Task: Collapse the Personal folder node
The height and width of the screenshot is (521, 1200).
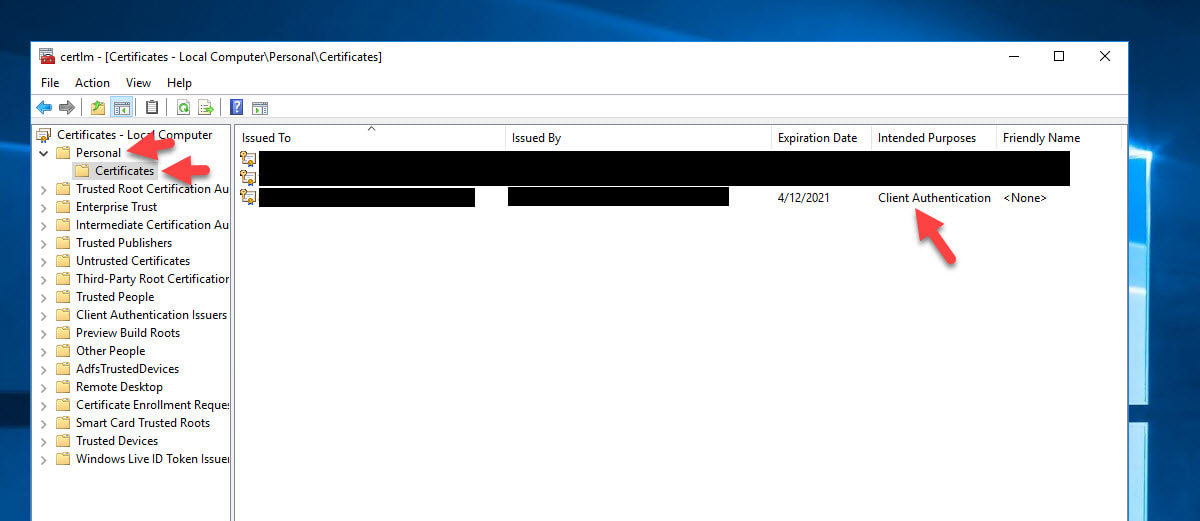Action: (x=43, y=154)
